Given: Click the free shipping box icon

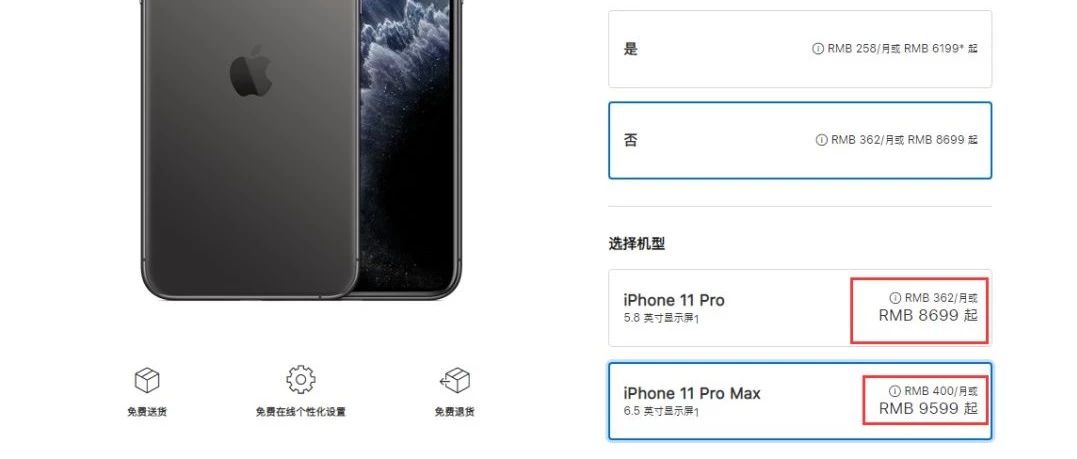Looking at the screenshot, I should (146, 380).
